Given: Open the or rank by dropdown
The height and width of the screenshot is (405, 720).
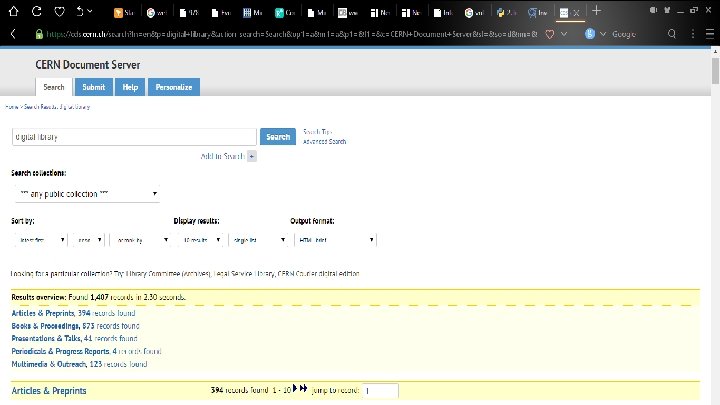Looking at the screenshot, I should pyautogui.click(x=141, y=240).
